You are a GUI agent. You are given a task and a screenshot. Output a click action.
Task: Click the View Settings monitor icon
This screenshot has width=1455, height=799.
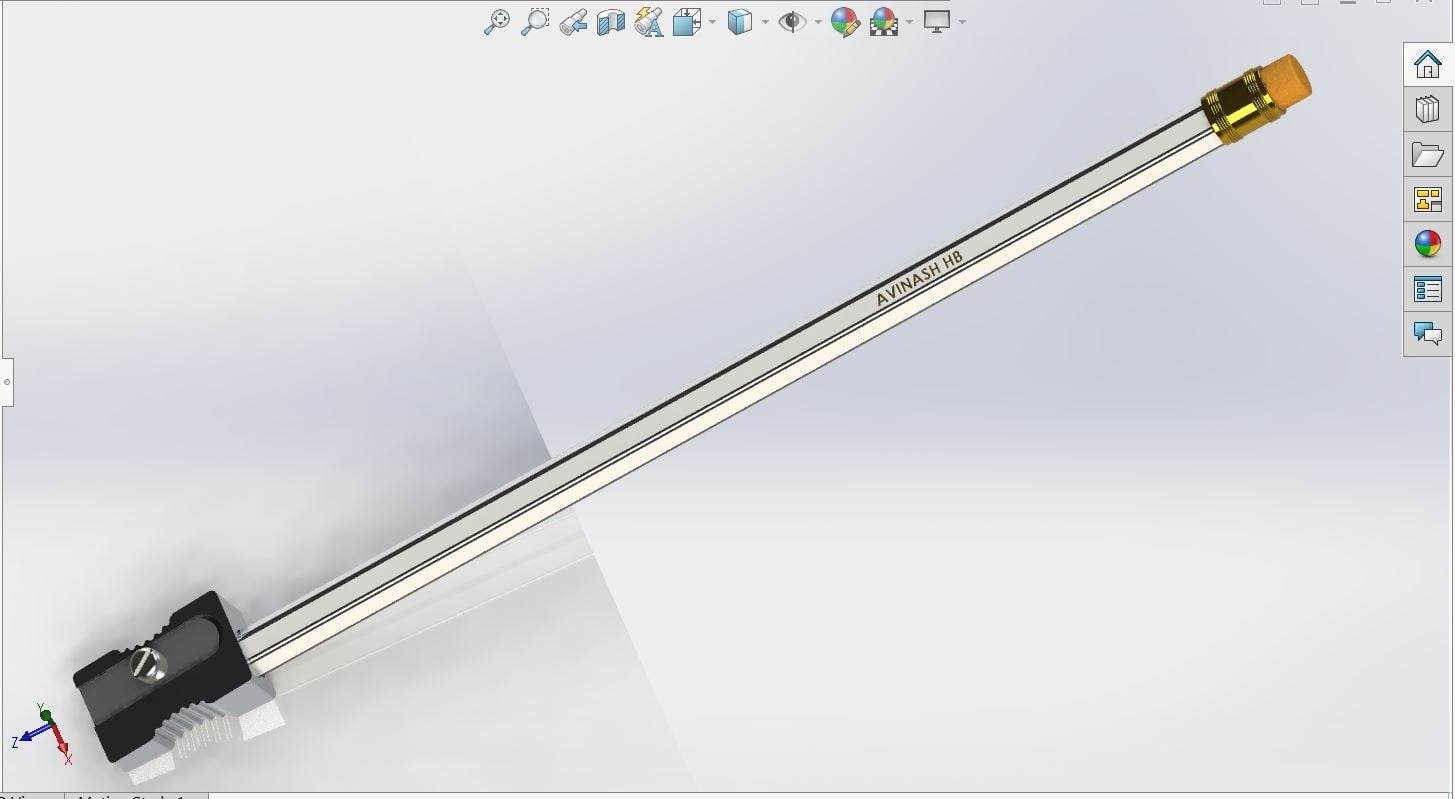936,21
